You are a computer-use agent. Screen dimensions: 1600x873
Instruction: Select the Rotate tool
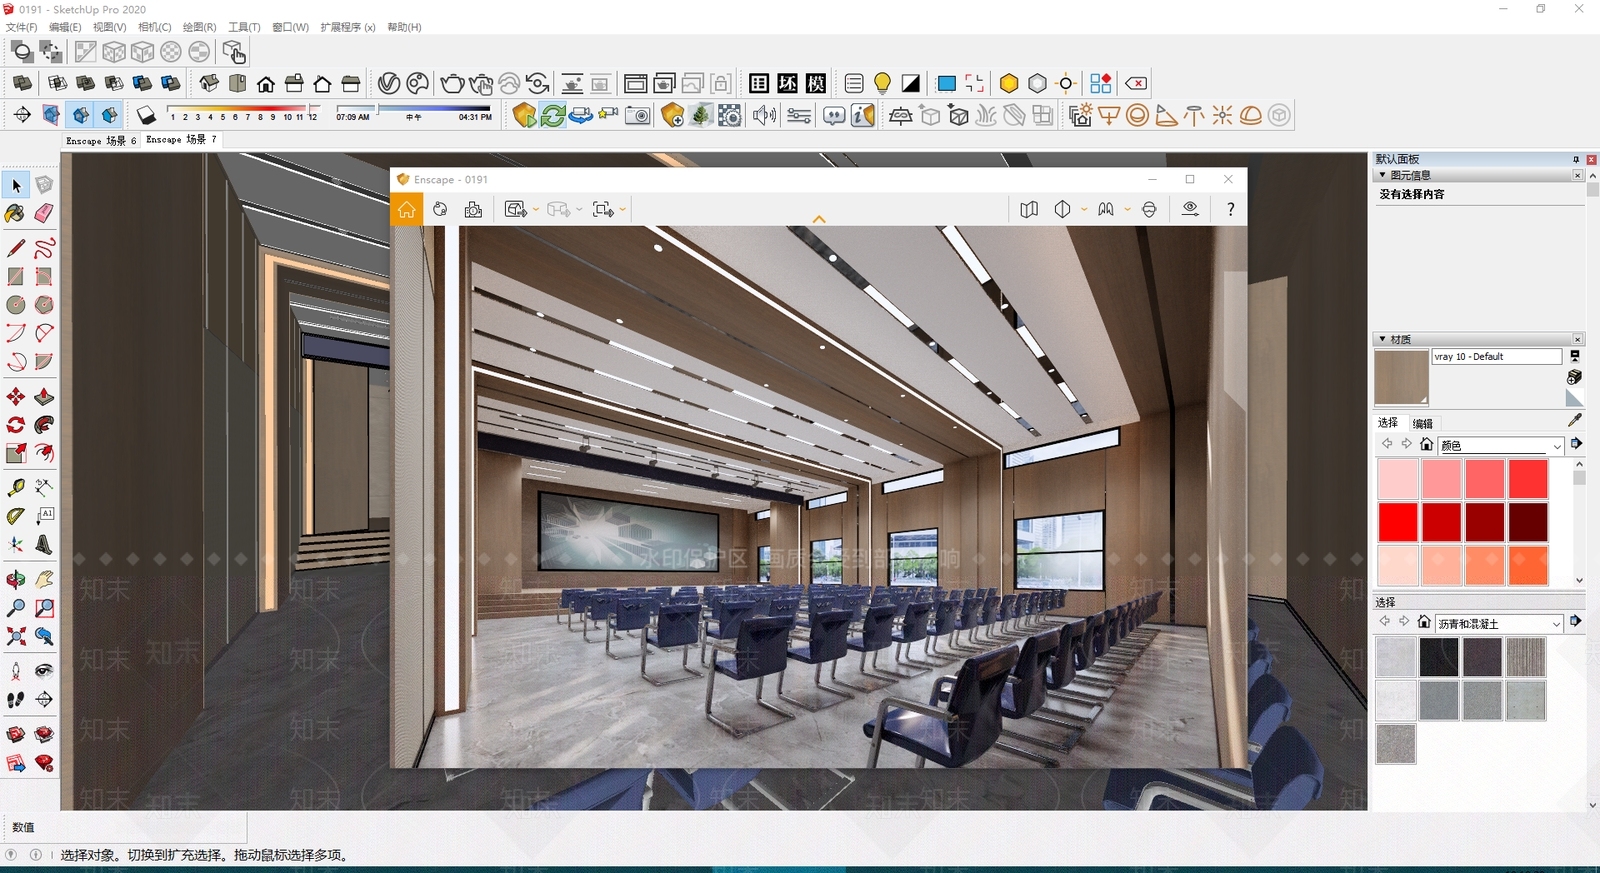[15, 425]
